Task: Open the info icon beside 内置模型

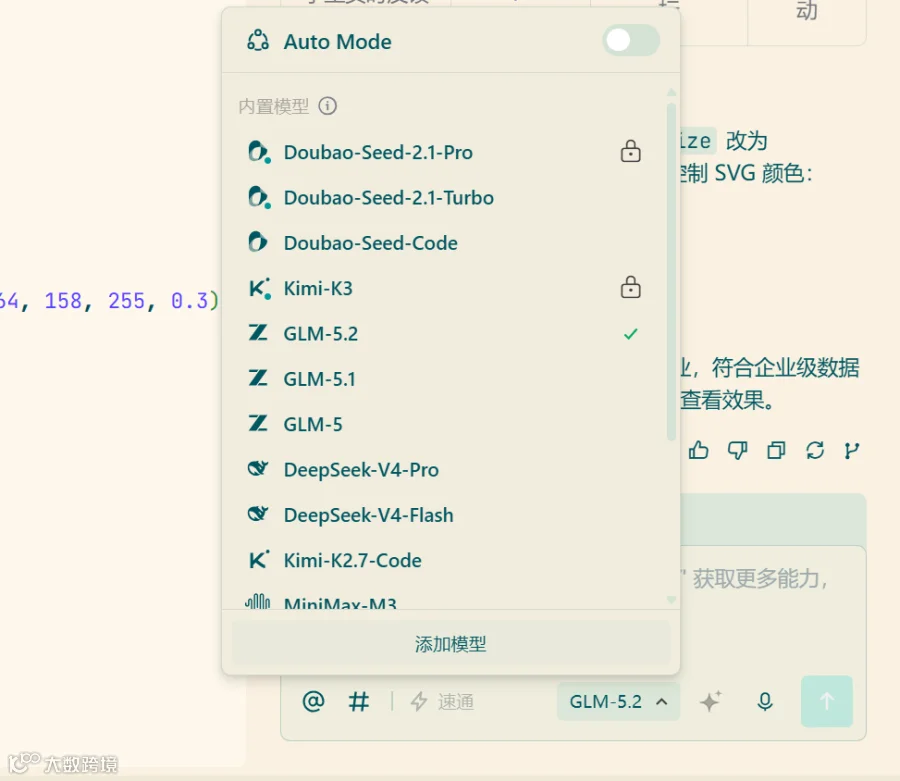Action: tap(328, 106)
